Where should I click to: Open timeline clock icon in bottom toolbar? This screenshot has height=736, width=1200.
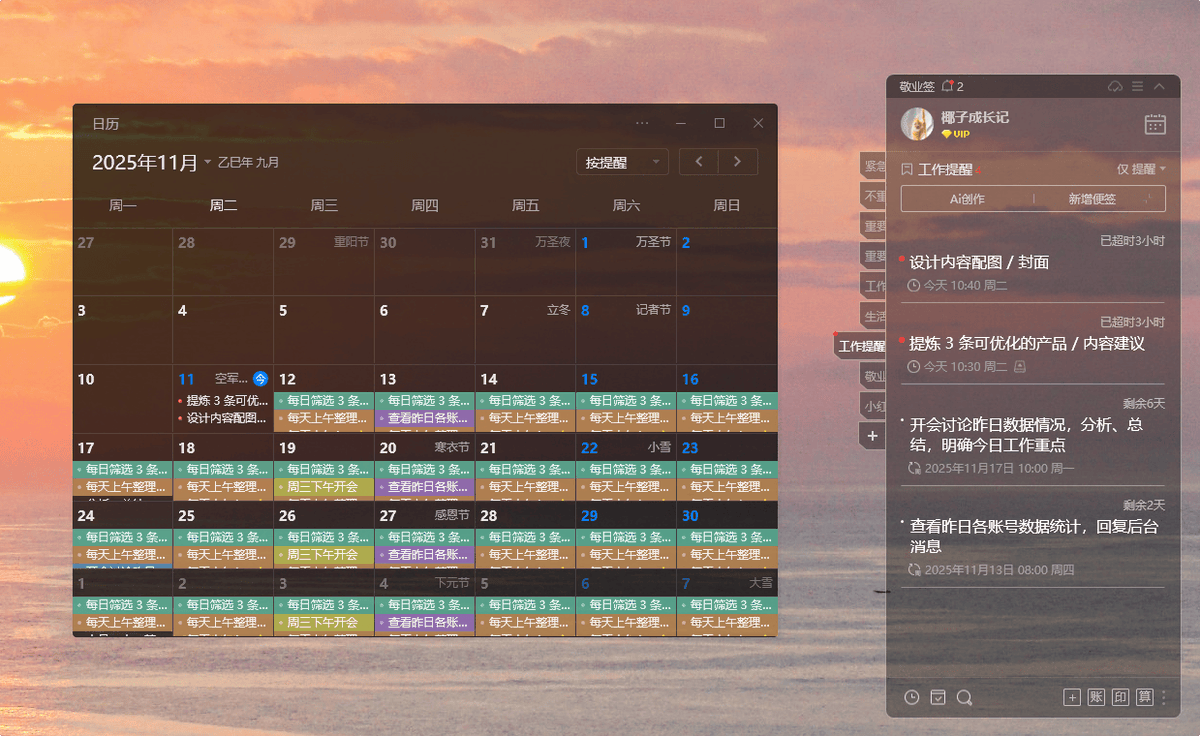pyautogui.click(x=911, y=698)
